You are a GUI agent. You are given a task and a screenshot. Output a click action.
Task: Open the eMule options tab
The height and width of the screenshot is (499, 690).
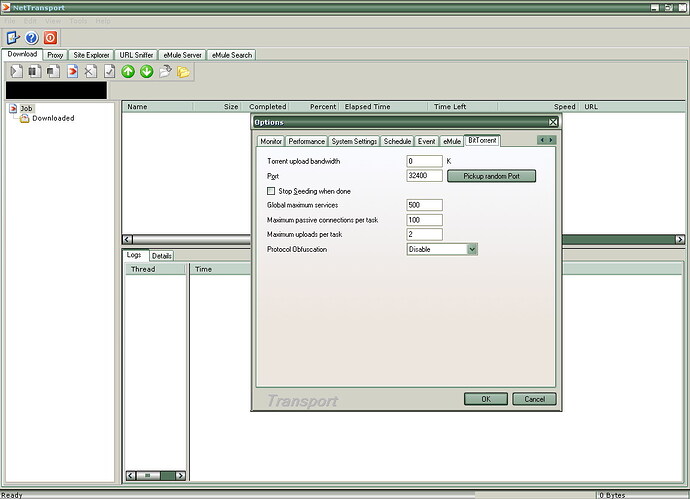[x=452, y=141]
